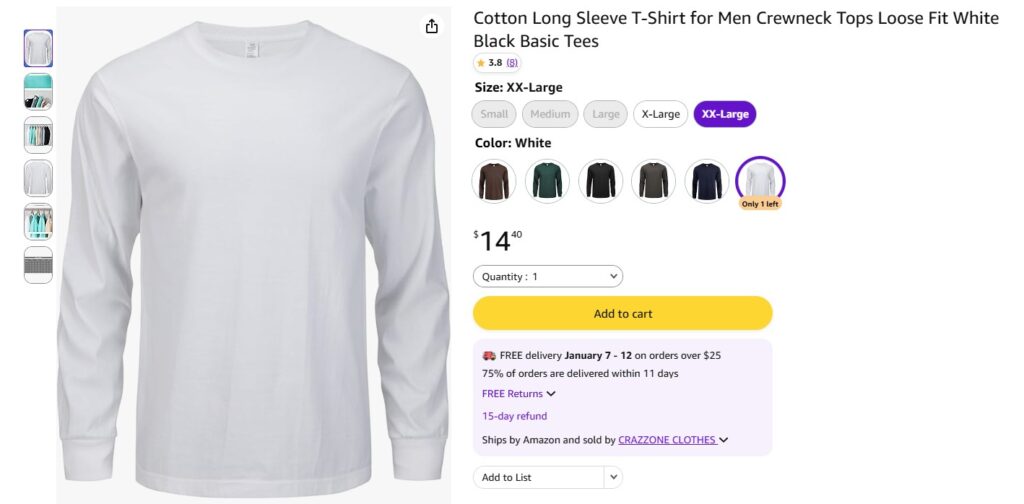View the last thumbnail with size chart
The height and width of the screenshot is (504, 1024).
click(x=38, y=265)
